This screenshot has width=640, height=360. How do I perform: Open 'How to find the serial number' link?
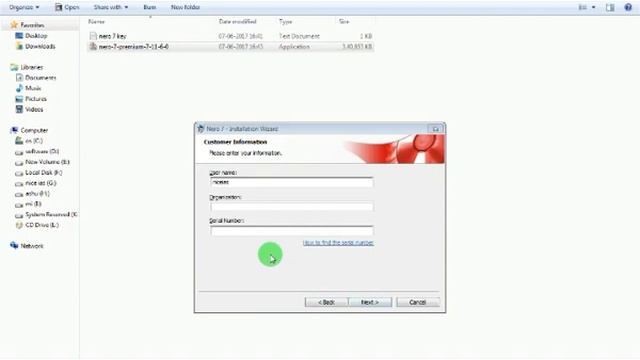[x=338, y=243]
